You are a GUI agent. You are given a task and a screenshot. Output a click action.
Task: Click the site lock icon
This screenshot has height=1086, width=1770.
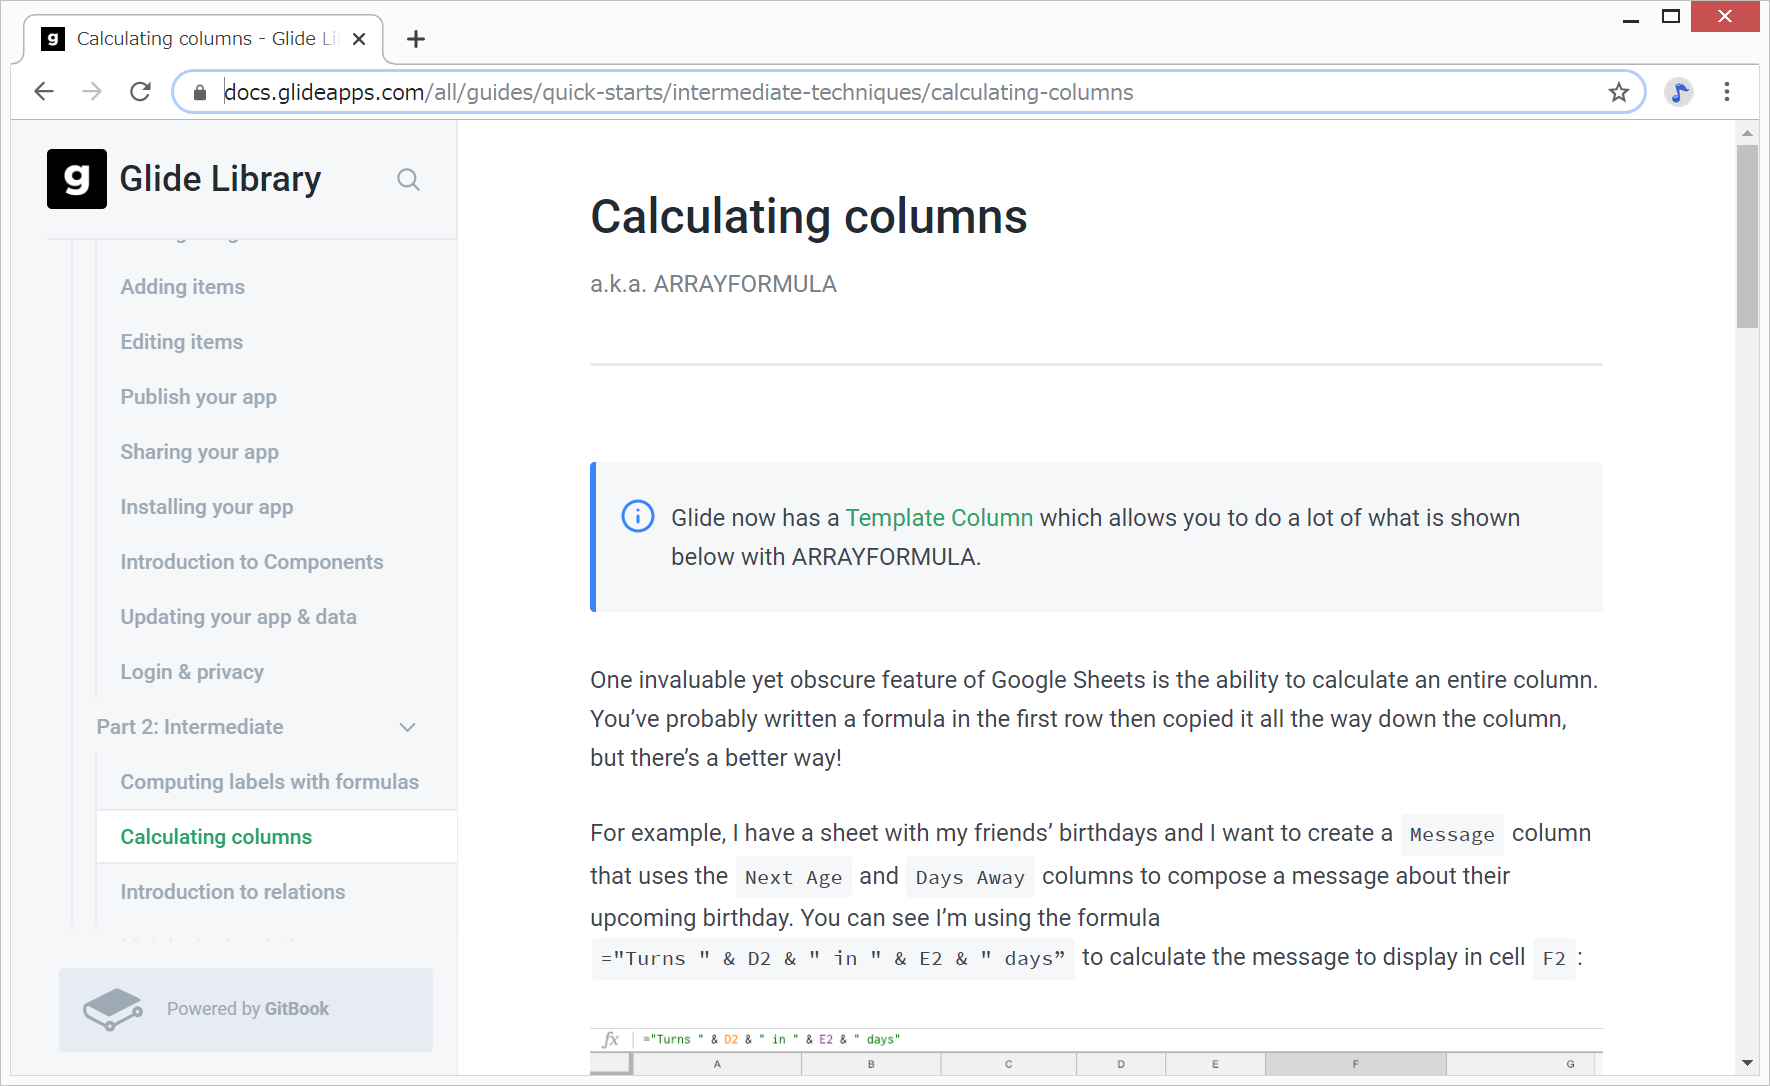pos(200,93)
